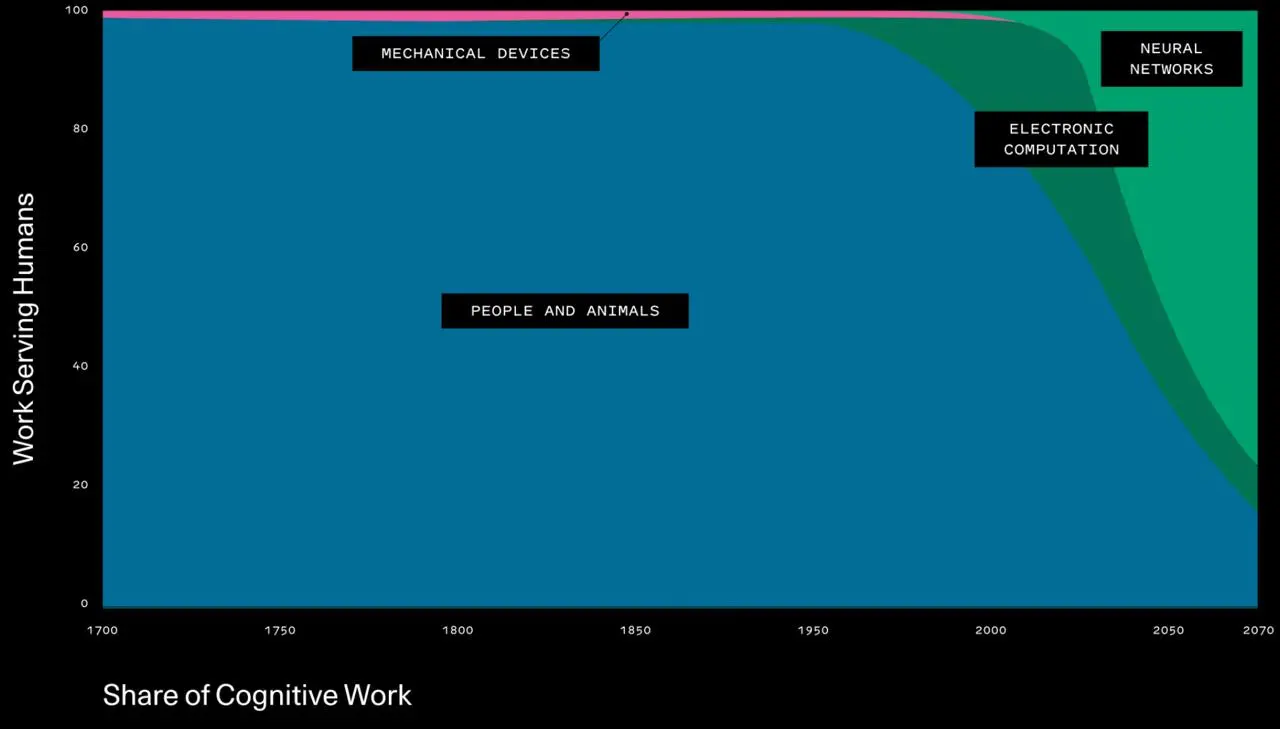Select the 2050 year marker

tap(1168, 631)
